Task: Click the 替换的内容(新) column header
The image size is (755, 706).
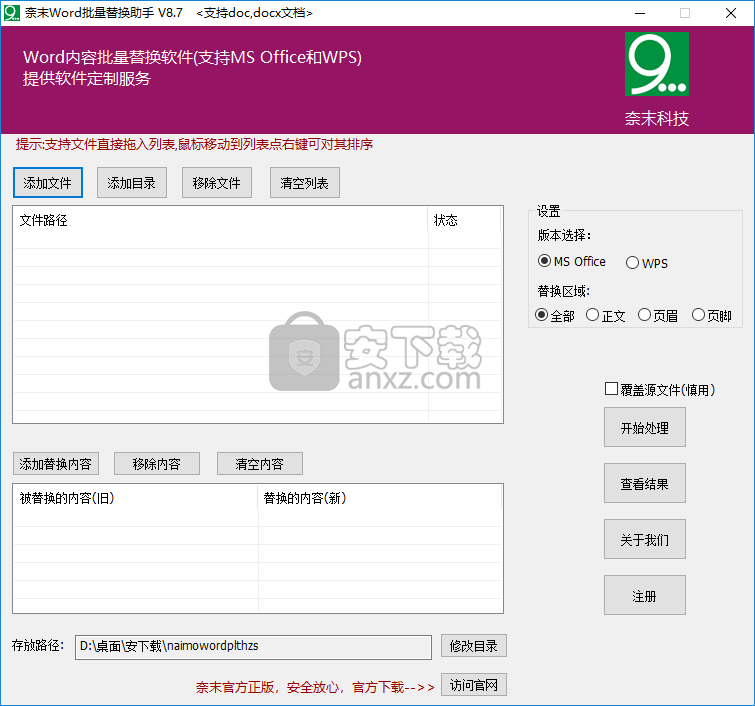Action: pyautogui.click(x=380, y=498)
